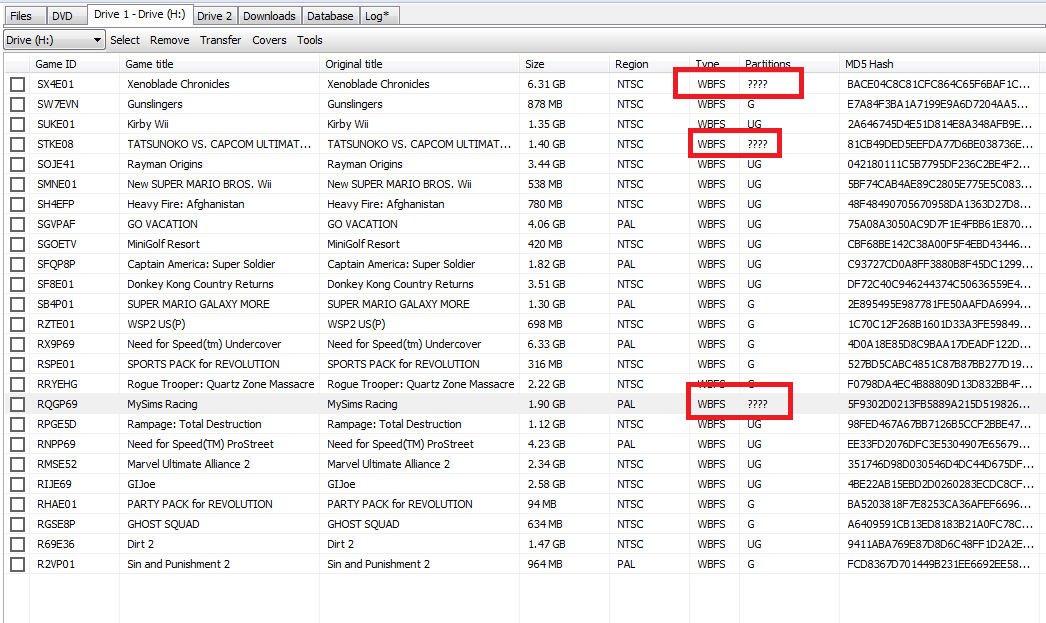Screen dimensions: 1046x623
Task: Open the Remove menu
Action: pos(169,40)
